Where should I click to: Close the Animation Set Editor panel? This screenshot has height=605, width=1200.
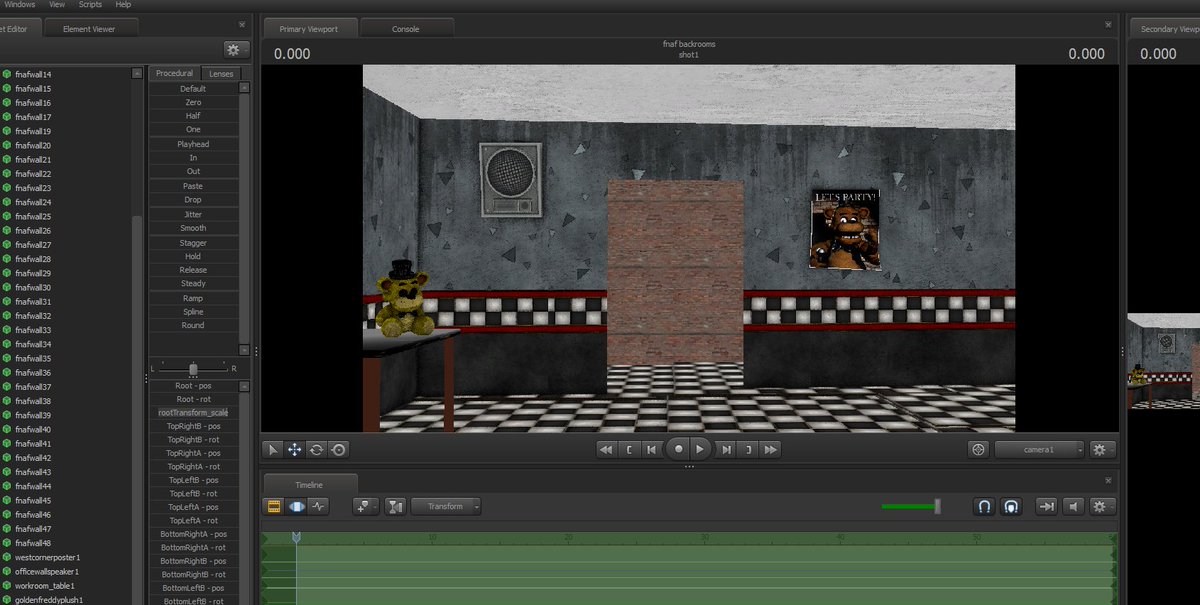pyautogui.click(x=242, y=24)
